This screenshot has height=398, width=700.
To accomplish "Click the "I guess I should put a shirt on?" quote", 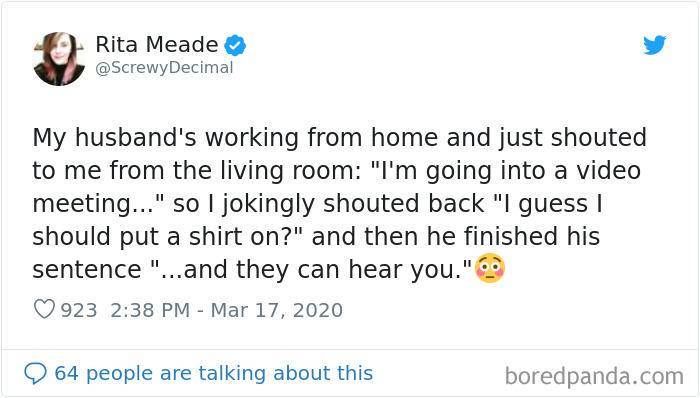I will pyautogui.click(x=317, y=220).
